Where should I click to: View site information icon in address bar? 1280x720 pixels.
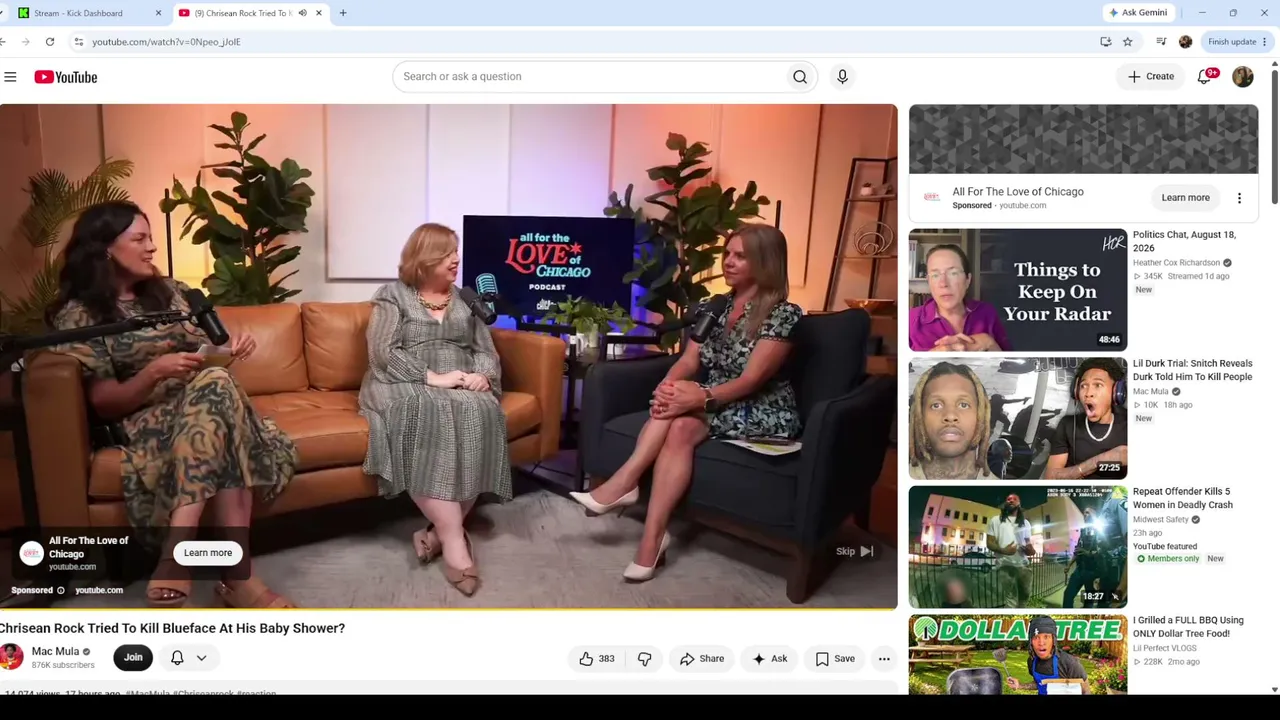(x=78, y=42)
